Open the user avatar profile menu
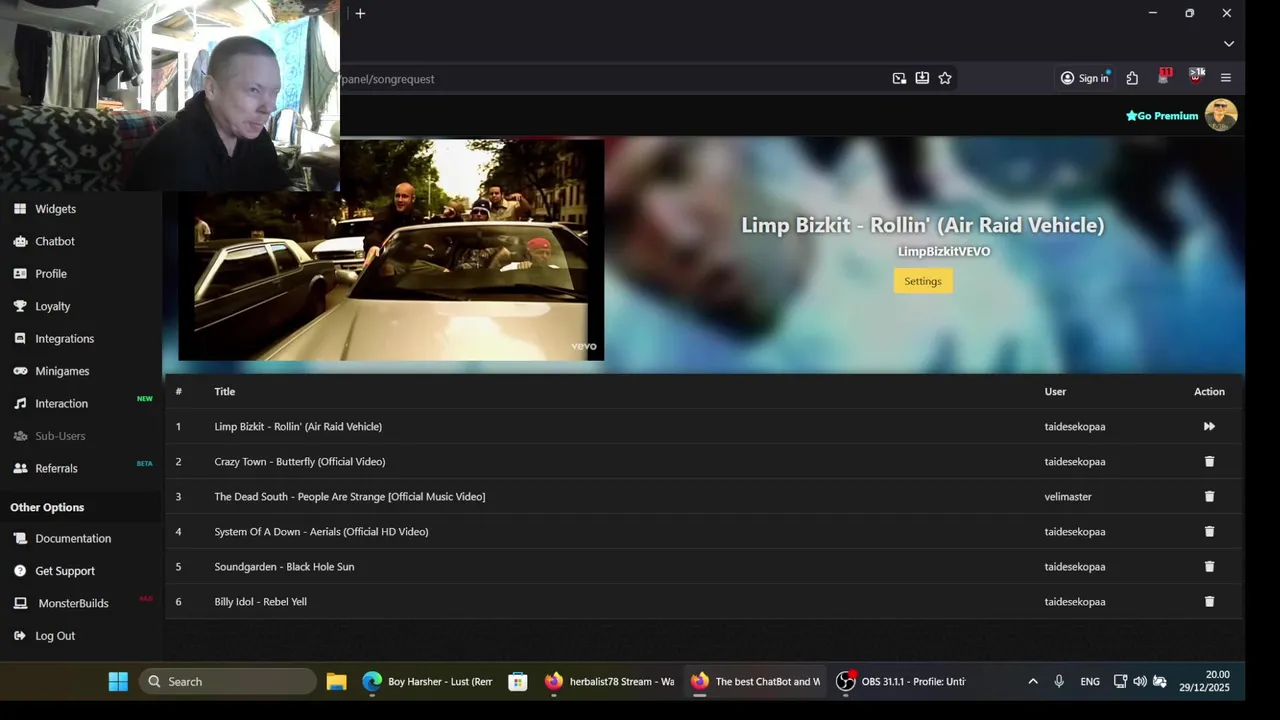Viewport: 1280px width, 720px height. (x=1221, y=115)
